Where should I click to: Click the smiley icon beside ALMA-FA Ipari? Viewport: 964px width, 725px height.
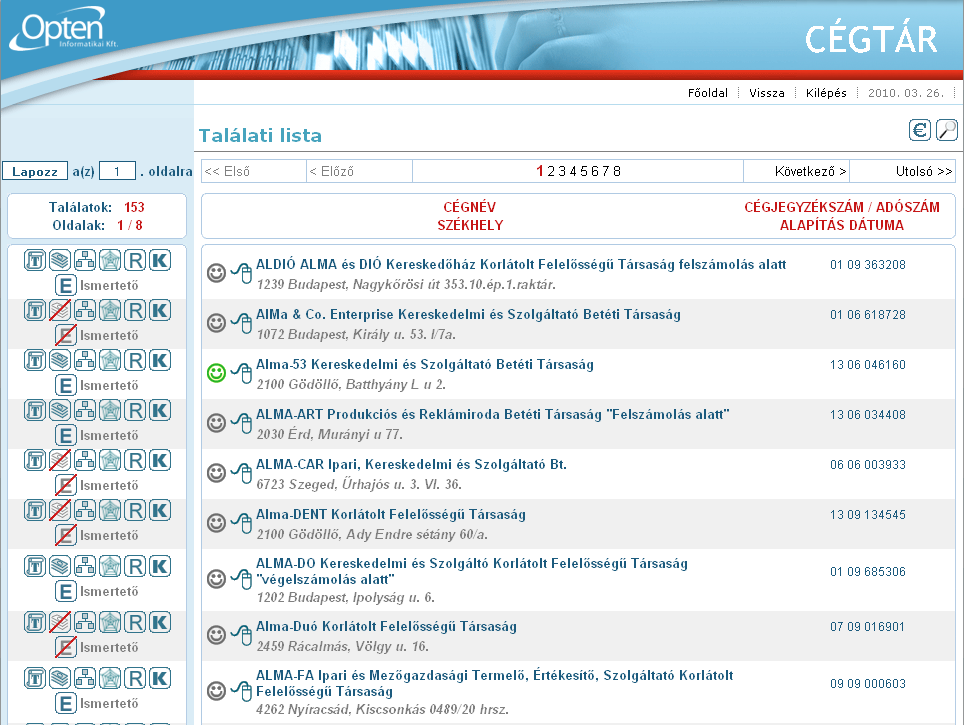click(x=216, y=691)
